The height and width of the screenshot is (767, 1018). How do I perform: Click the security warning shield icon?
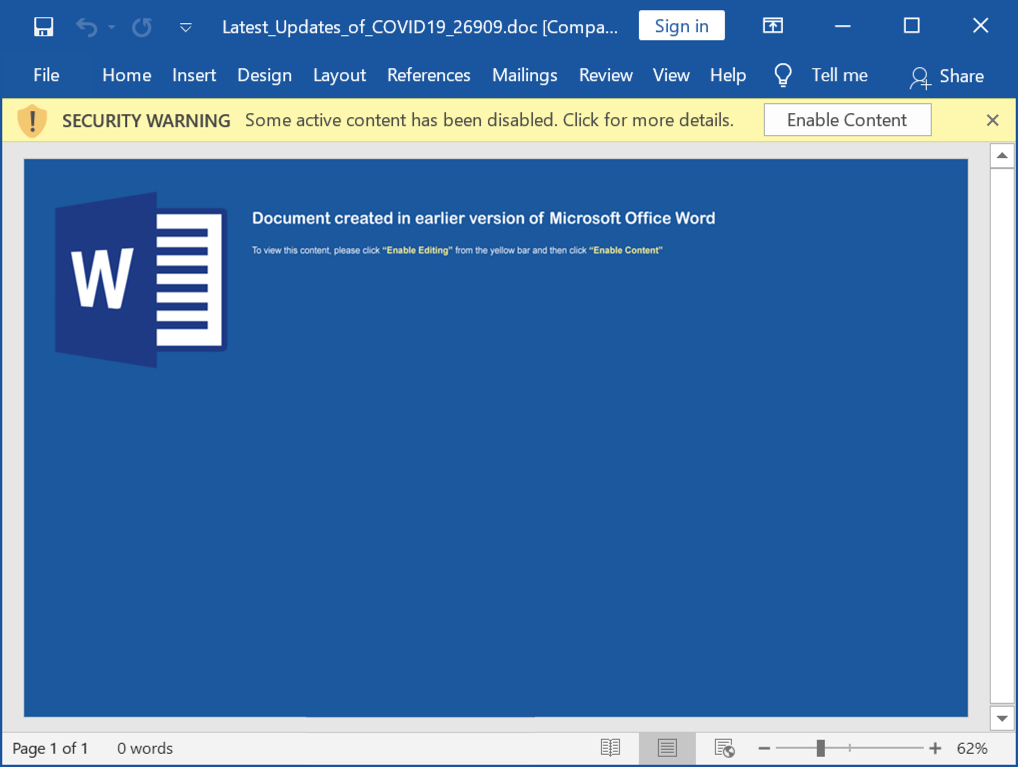coord(32,121)
